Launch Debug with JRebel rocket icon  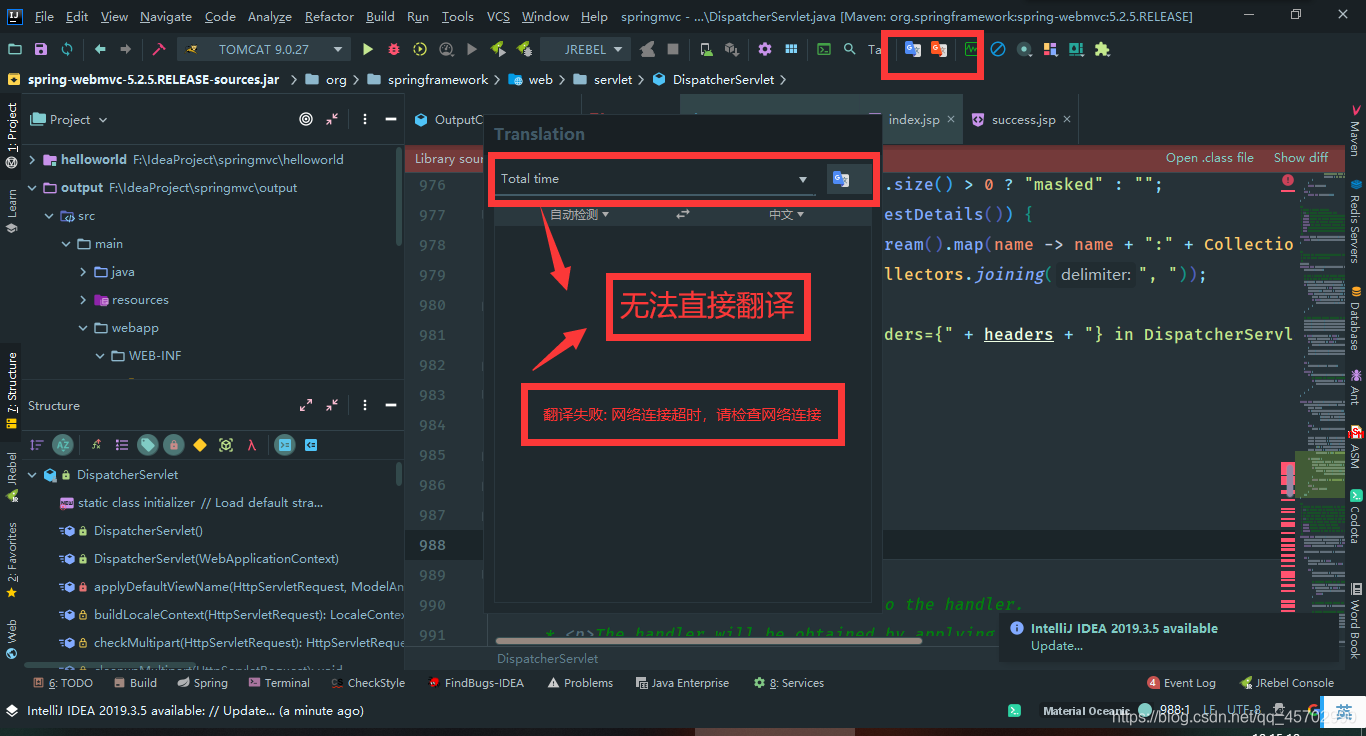(524, 49)
